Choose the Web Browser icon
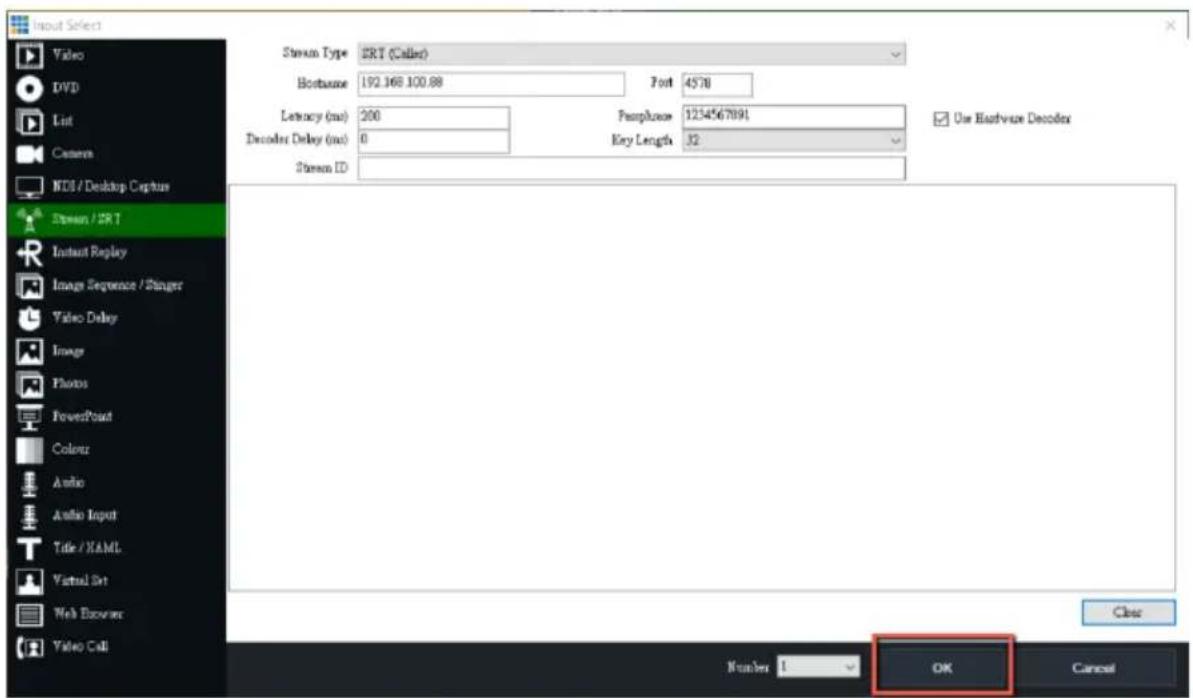Screen dimensions: 1193x698 point(30,614)
